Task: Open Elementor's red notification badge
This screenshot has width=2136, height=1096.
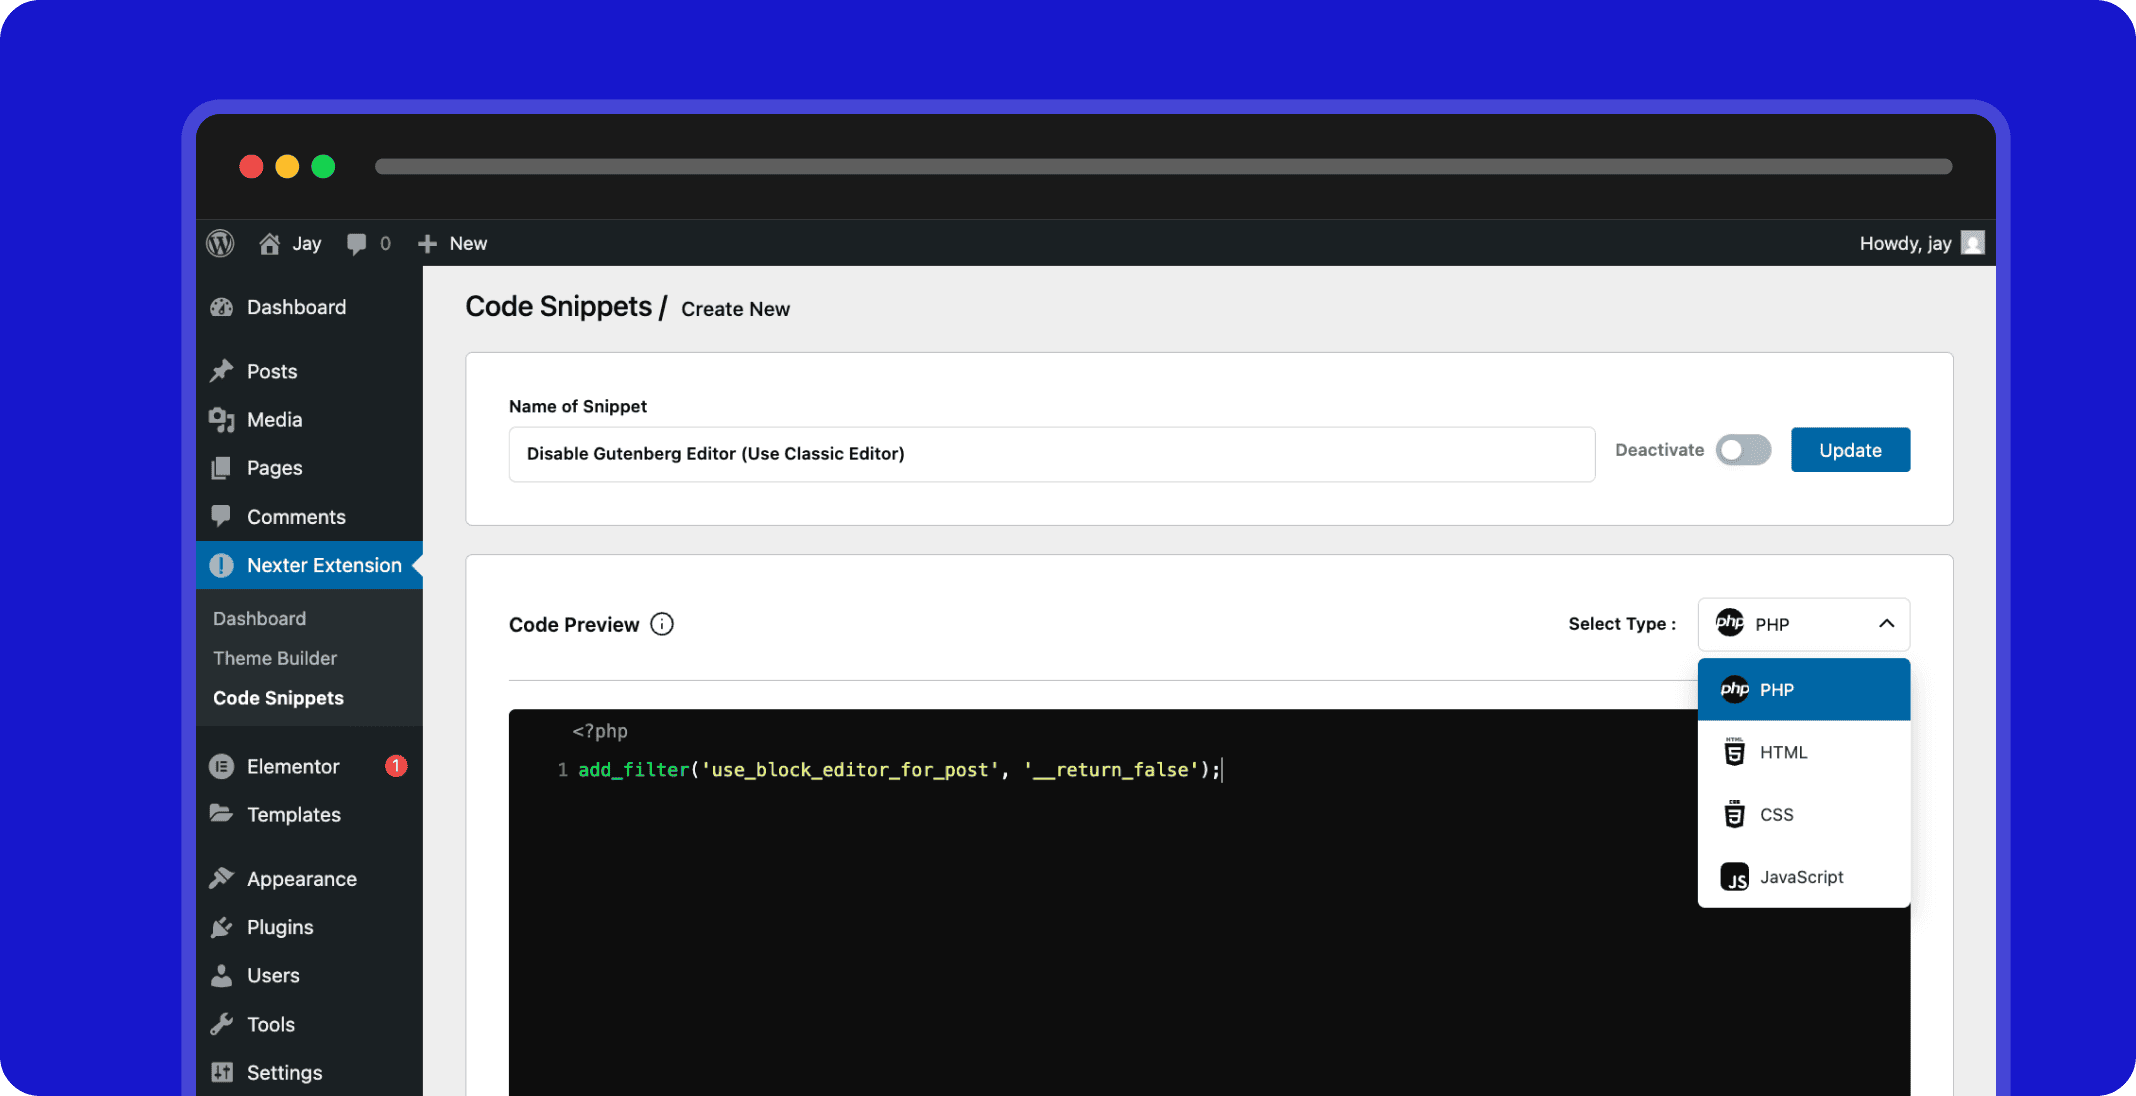Action: pyautogui.click(x=396, y=766)
